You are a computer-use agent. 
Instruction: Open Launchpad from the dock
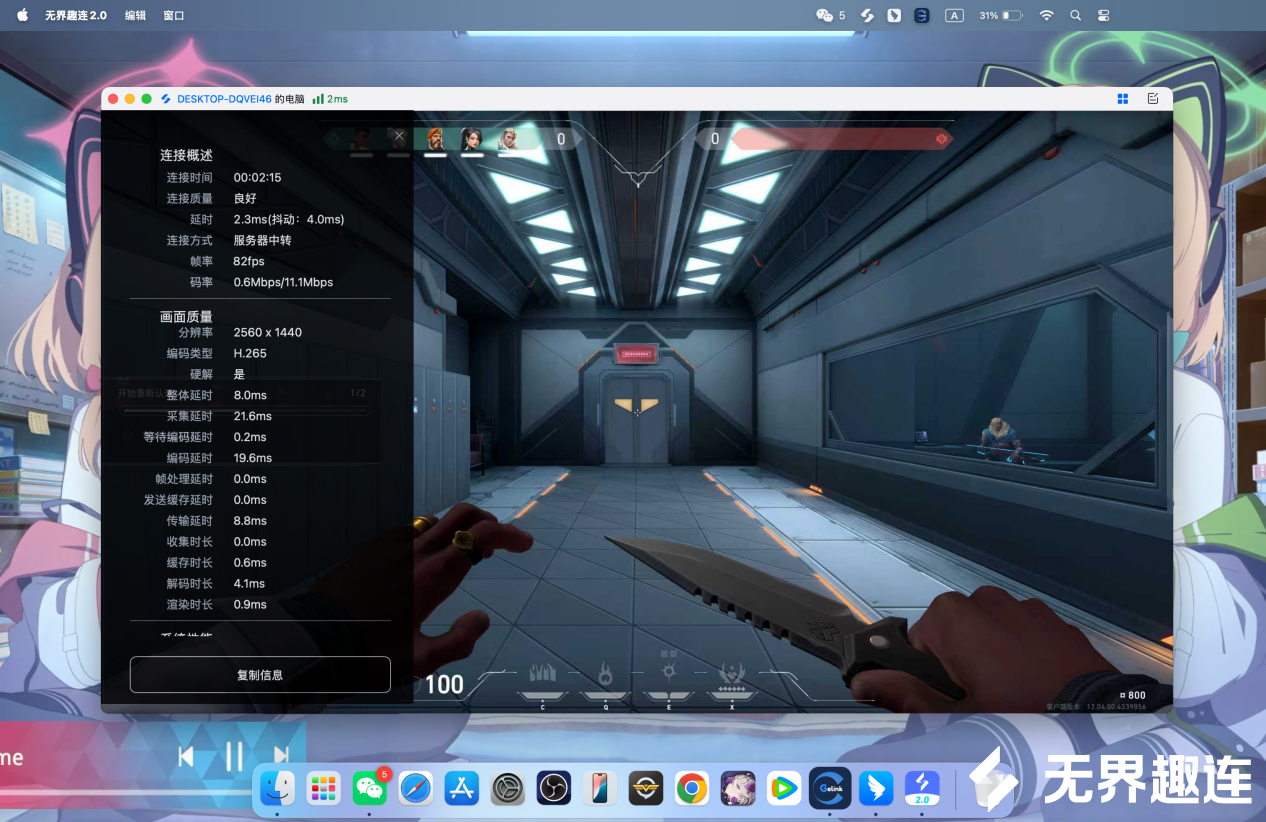click(x=323, y=789)
